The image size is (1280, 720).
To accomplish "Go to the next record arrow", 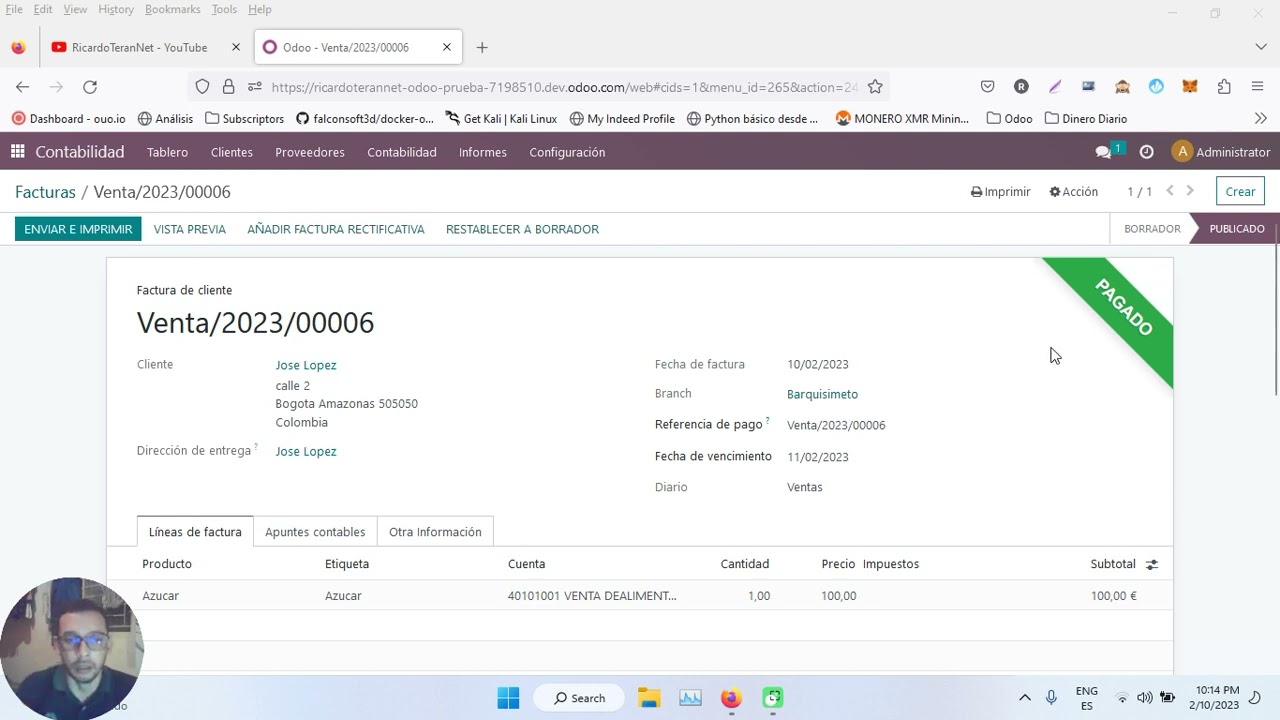I will pyautogui.click(x=1190, y=191).
